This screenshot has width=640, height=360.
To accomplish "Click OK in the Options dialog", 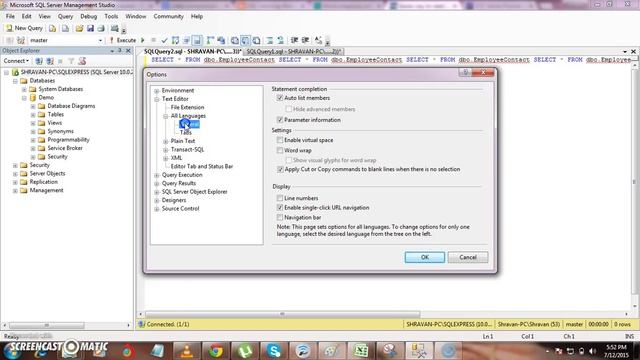I will [x=424, y=257].
